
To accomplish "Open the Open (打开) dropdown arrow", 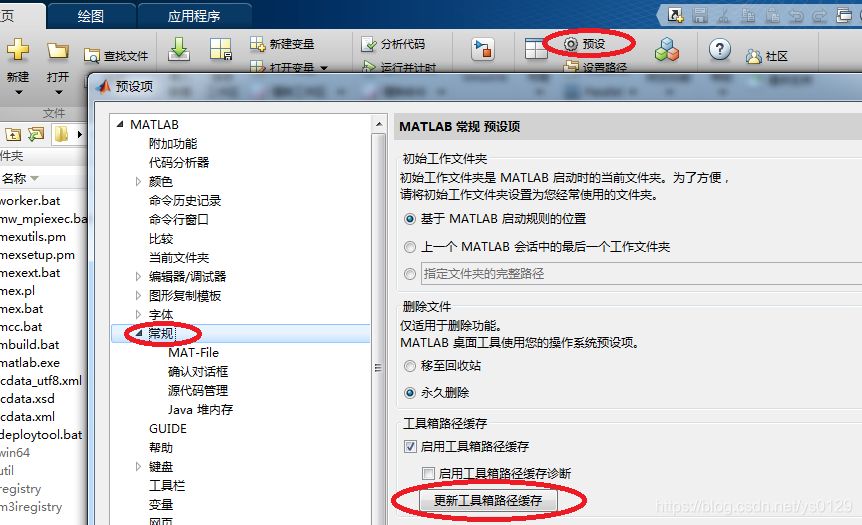I will [58, 92].
